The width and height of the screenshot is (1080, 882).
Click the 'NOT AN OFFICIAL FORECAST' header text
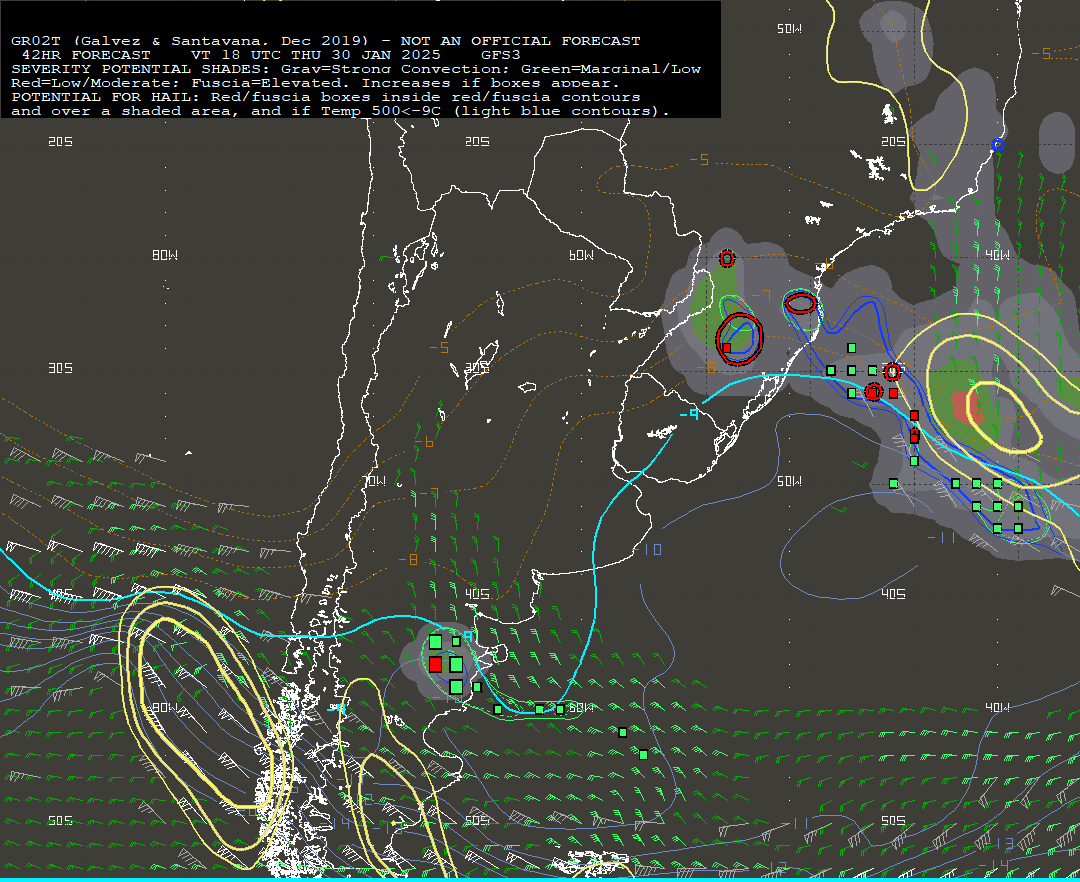point(520,41)
